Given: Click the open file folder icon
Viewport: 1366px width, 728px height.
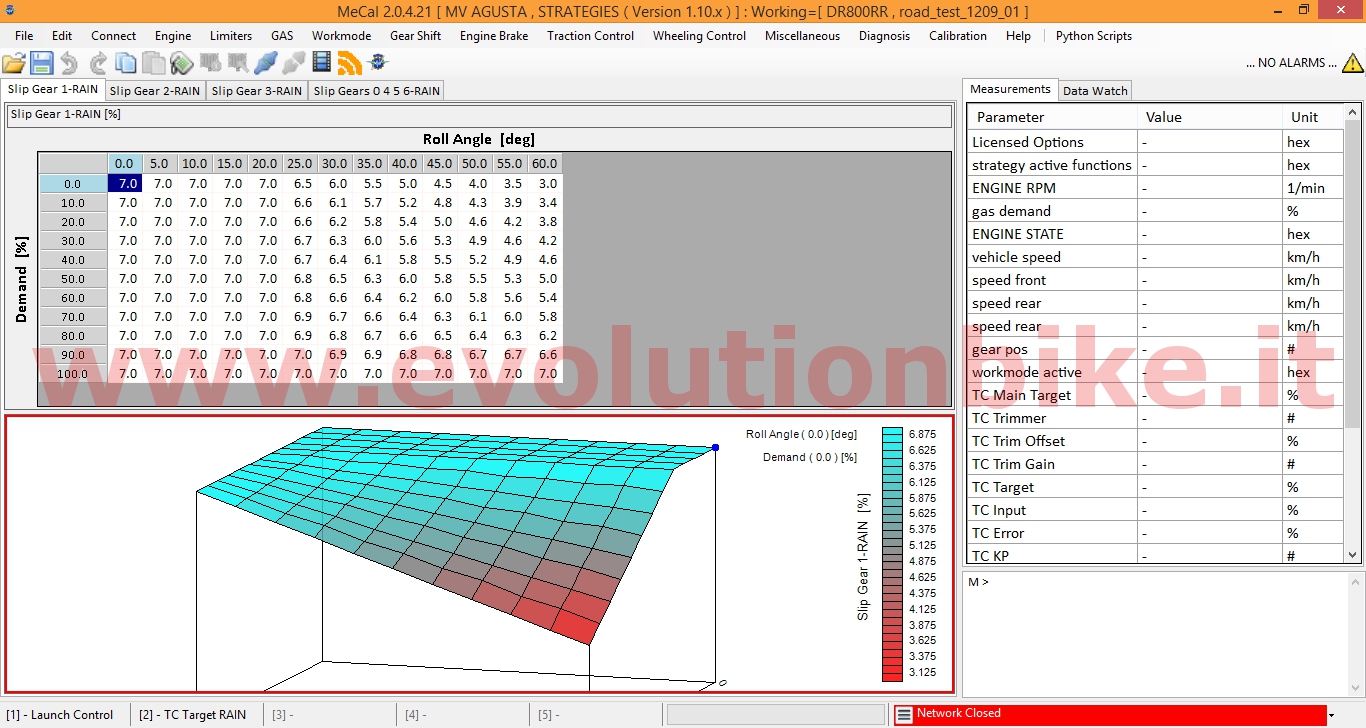Looking at the screenshot, I should pos(14,64).
